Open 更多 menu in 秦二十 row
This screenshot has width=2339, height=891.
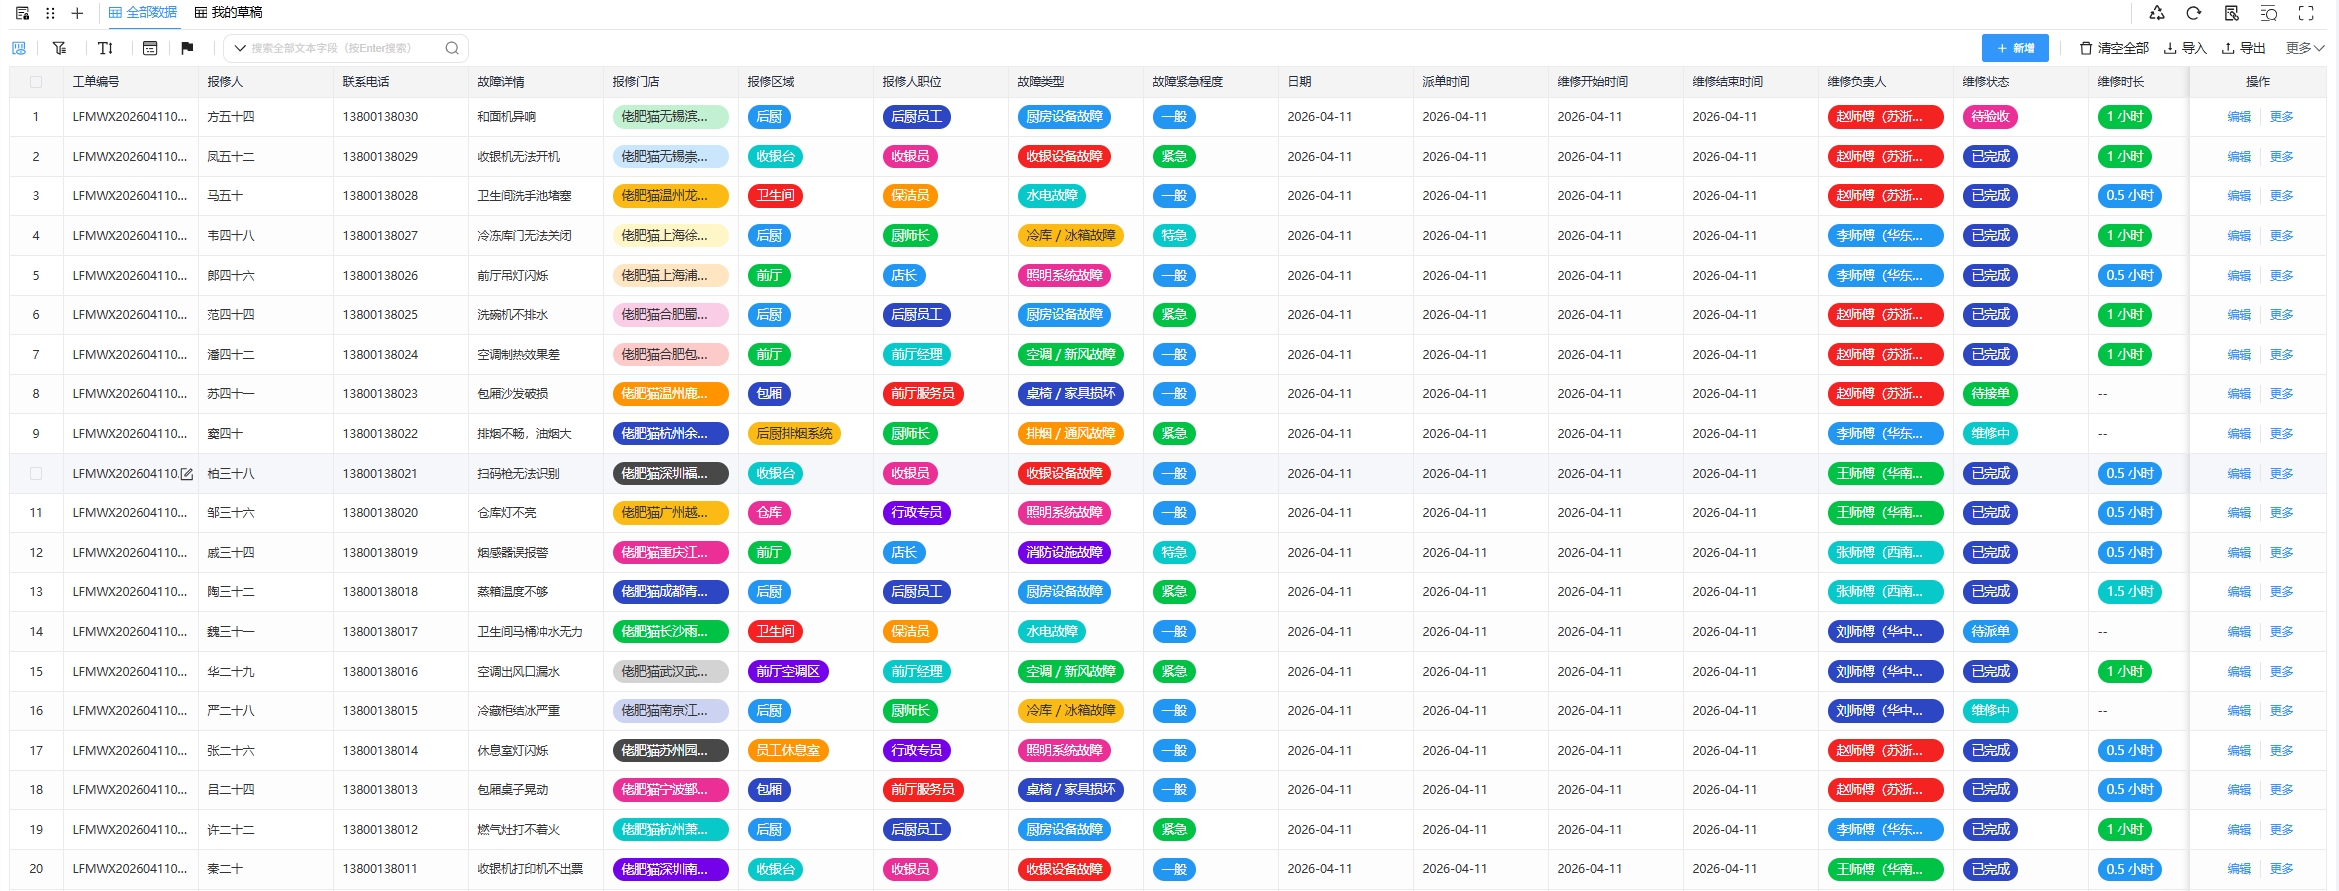tap(2281, 869)
